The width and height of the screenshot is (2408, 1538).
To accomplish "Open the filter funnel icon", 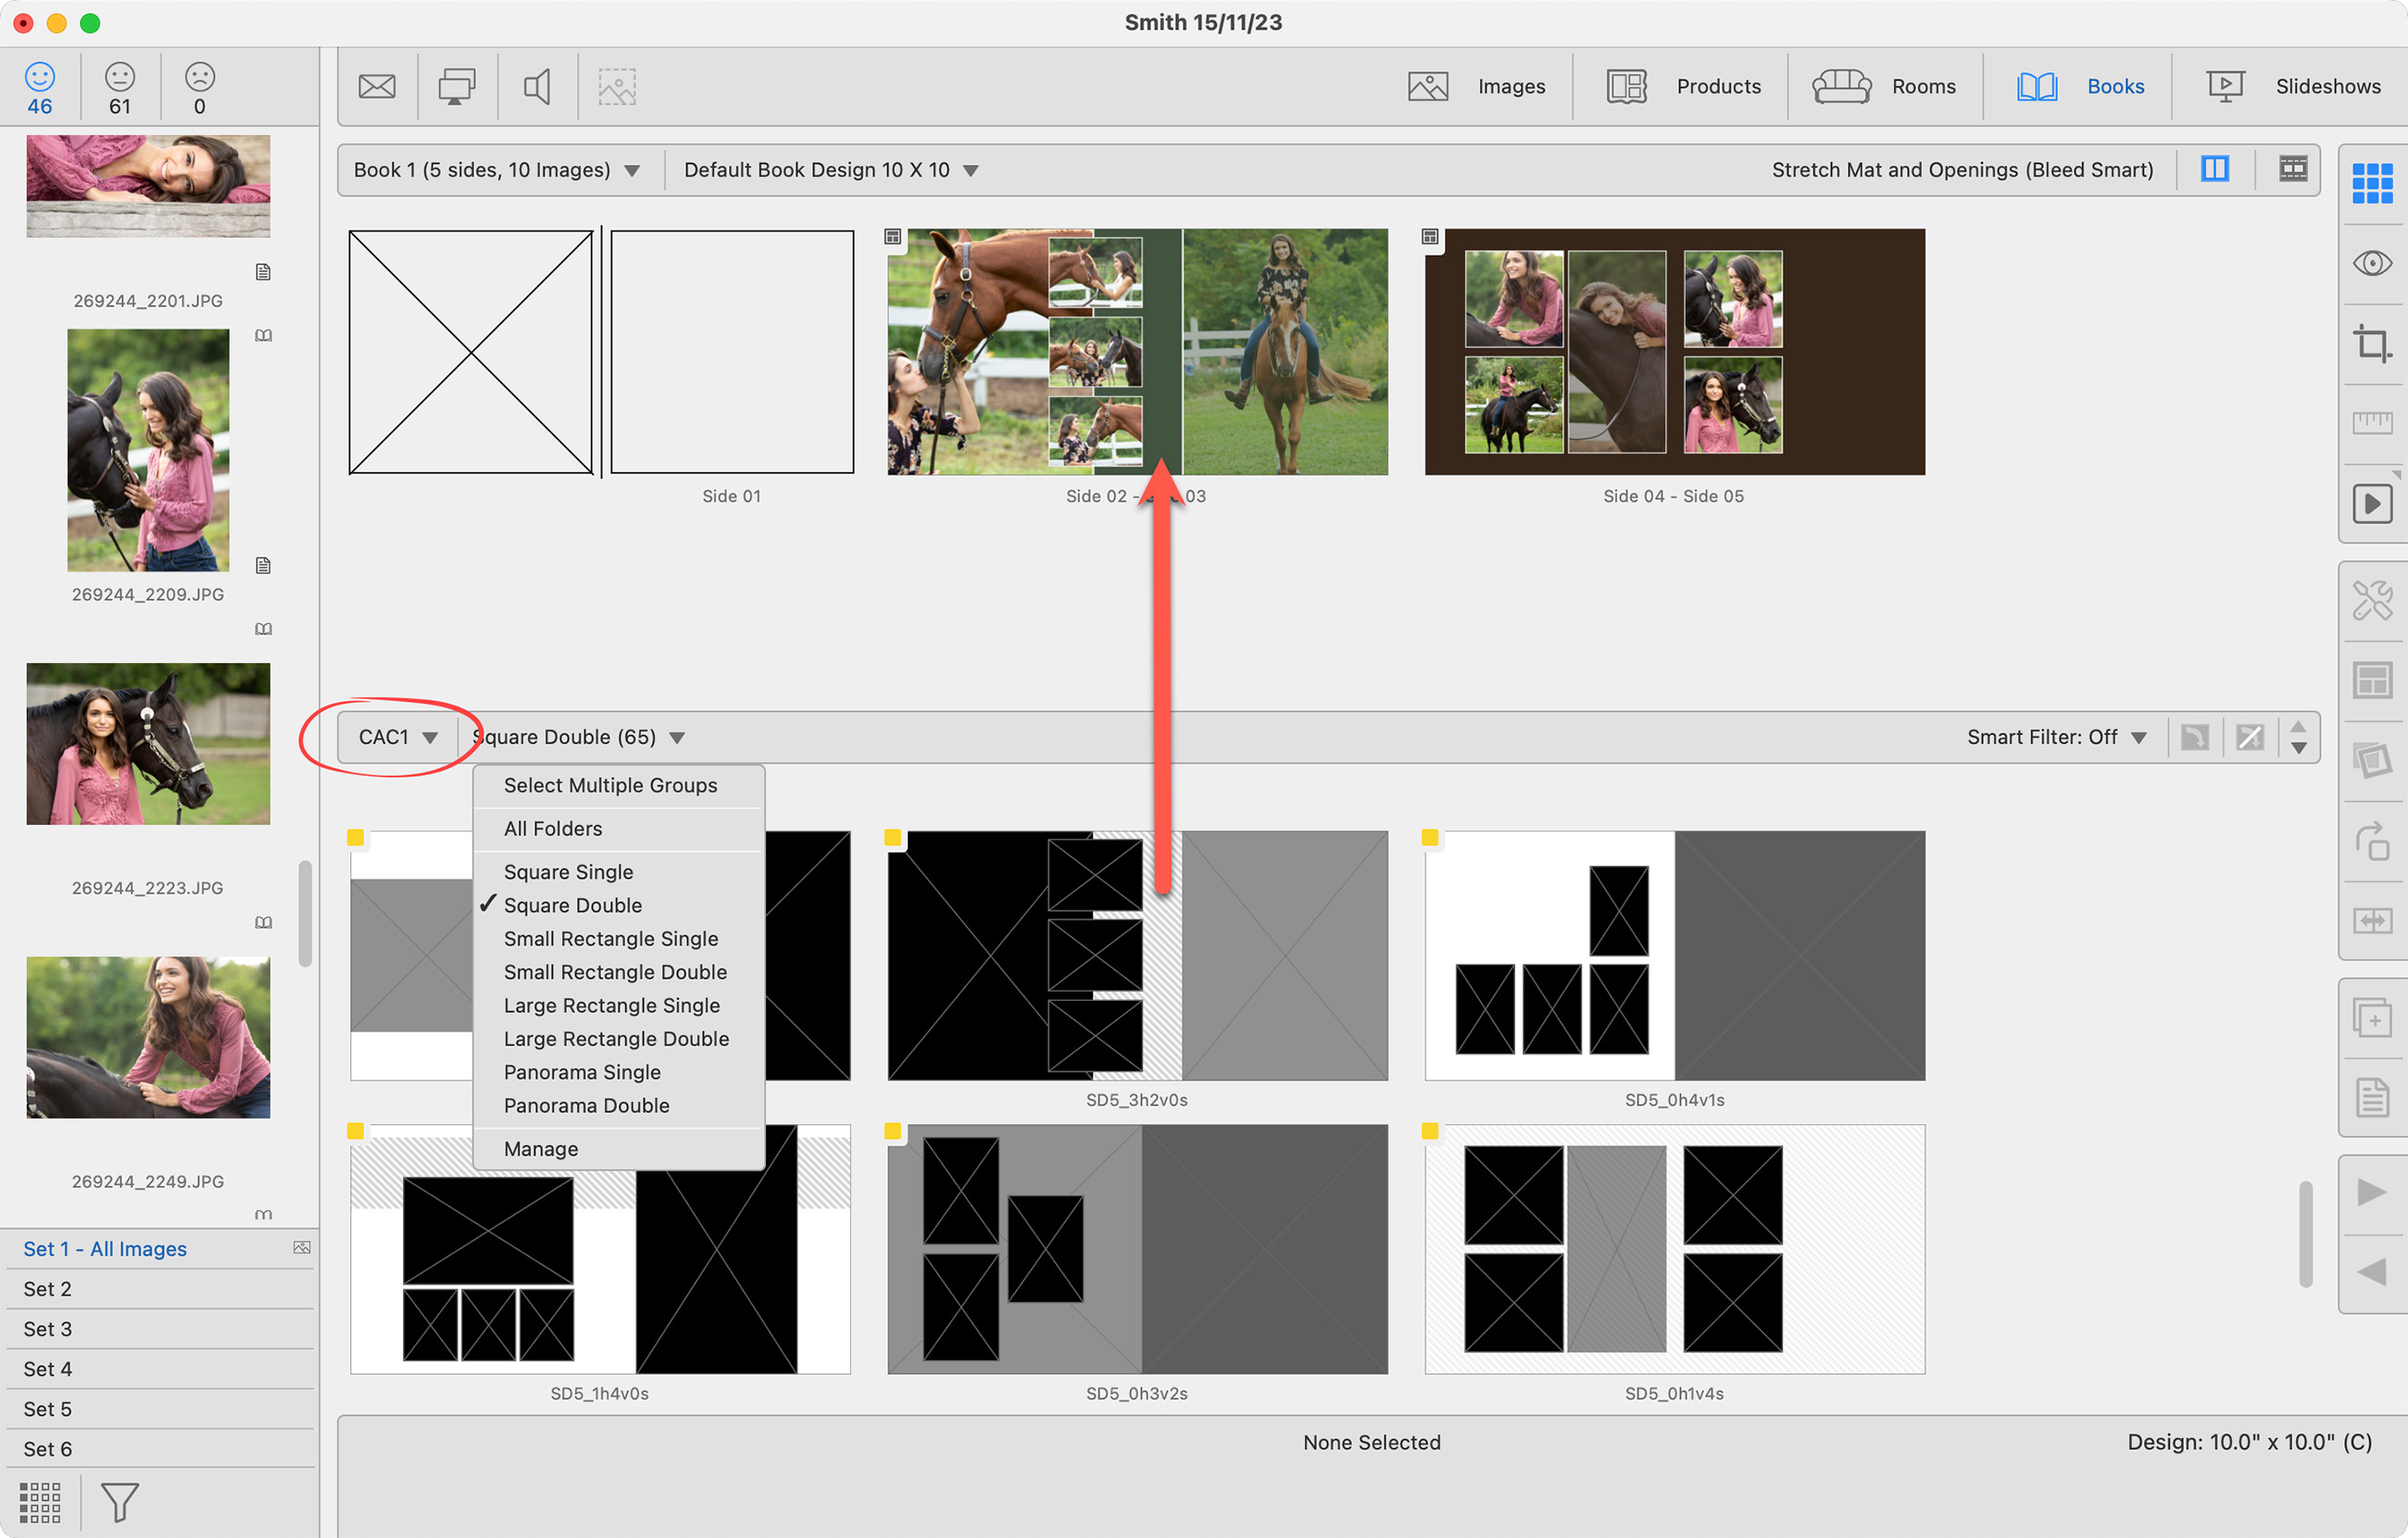I will point(119,1501).
